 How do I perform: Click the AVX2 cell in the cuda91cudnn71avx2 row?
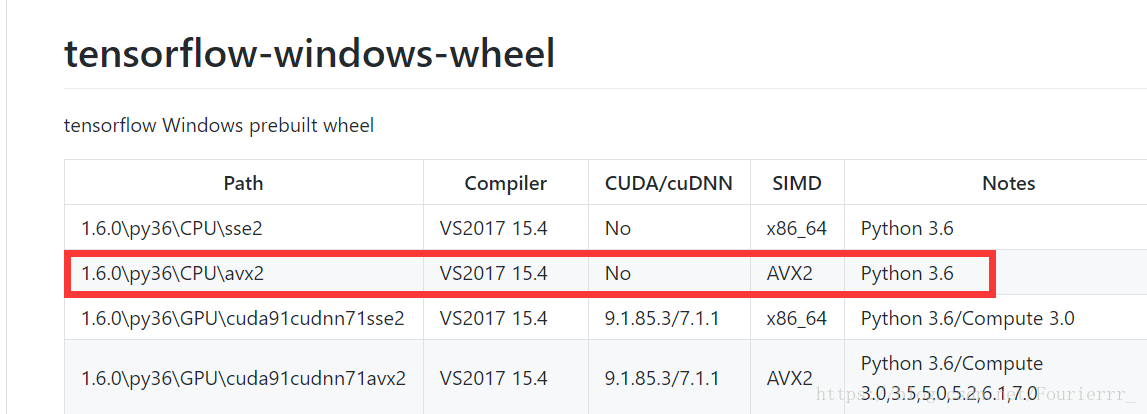point(789,379)
